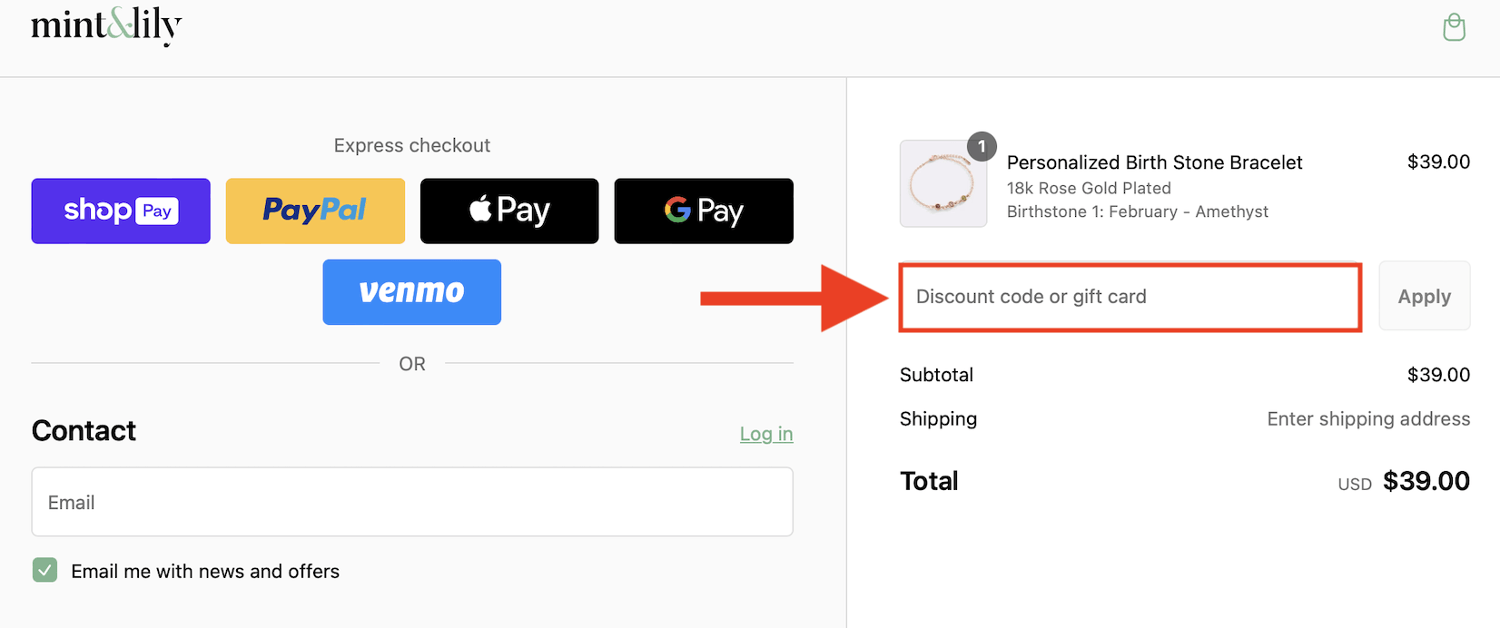Uncheck Email me with news and offers
Screen dimensions: 1500x628
(45, 570)
